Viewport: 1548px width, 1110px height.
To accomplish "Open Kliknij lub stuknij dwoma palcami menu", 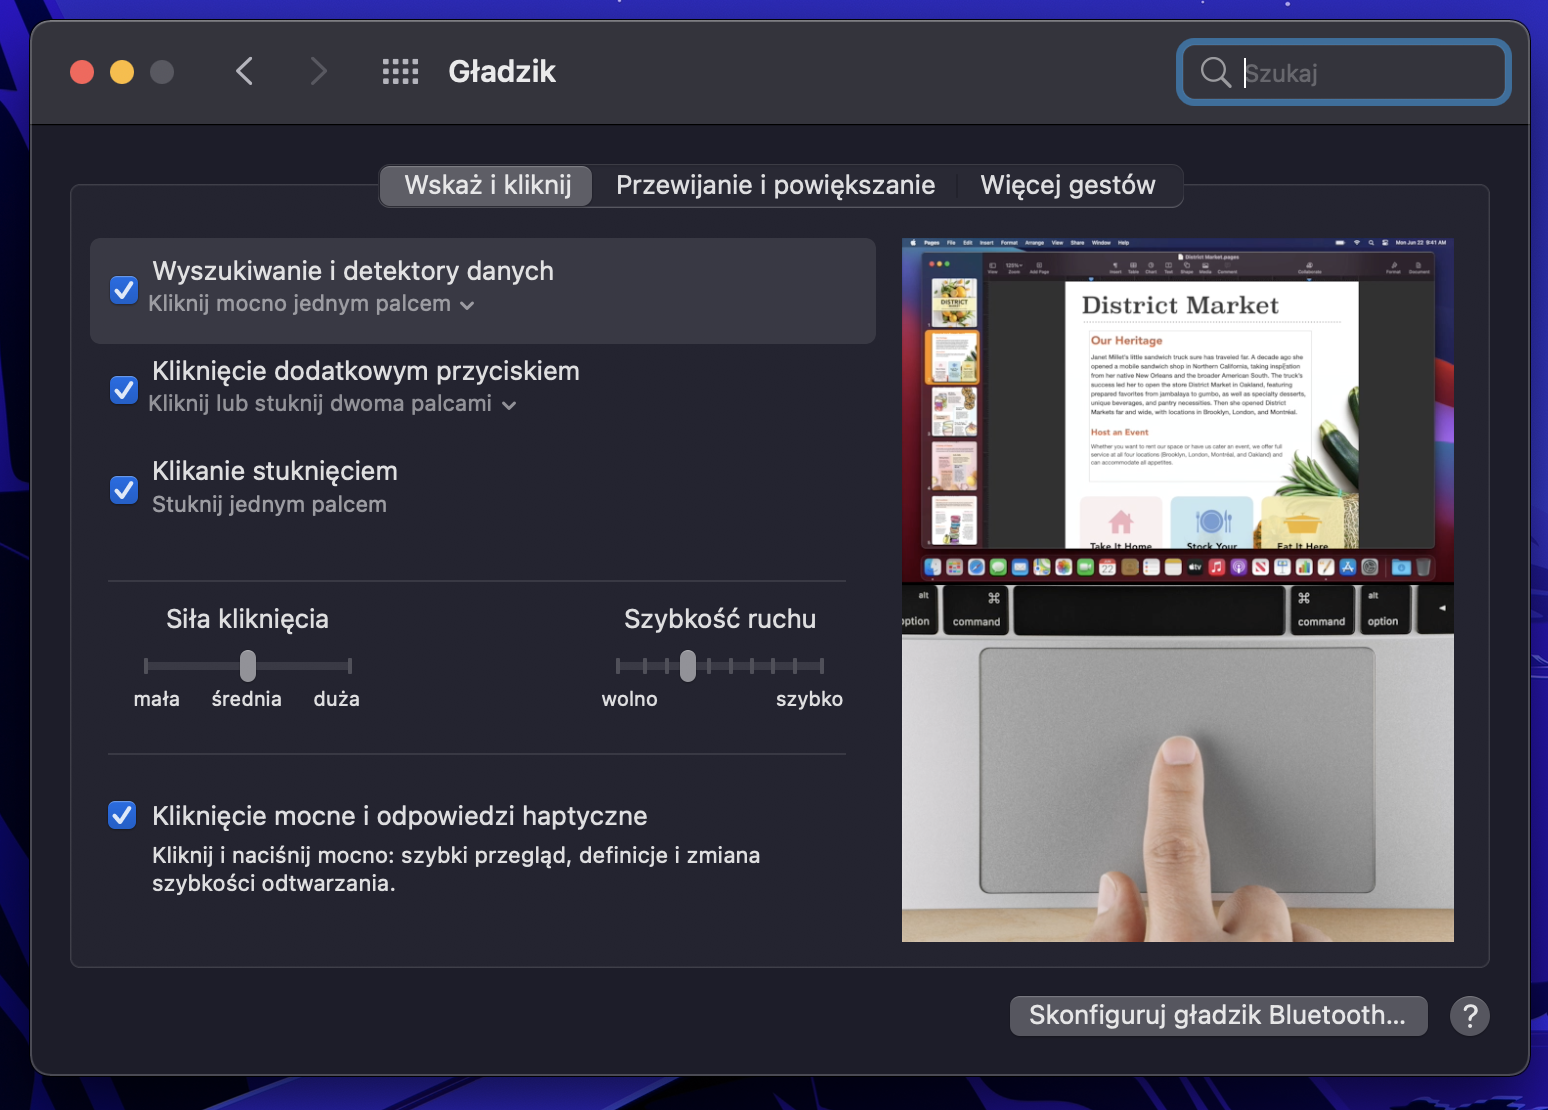I will click(x=332, y=404).
